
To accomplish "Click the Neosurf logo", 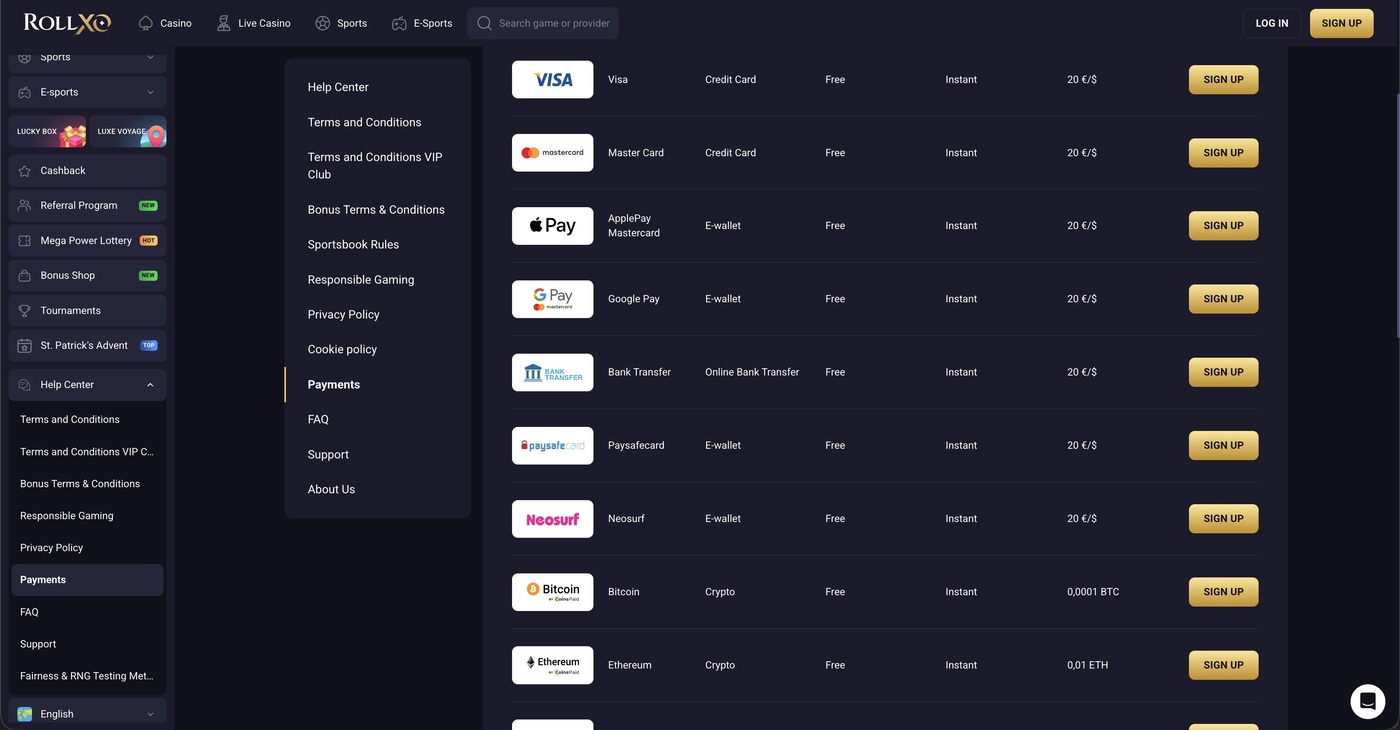I will 553,519.
